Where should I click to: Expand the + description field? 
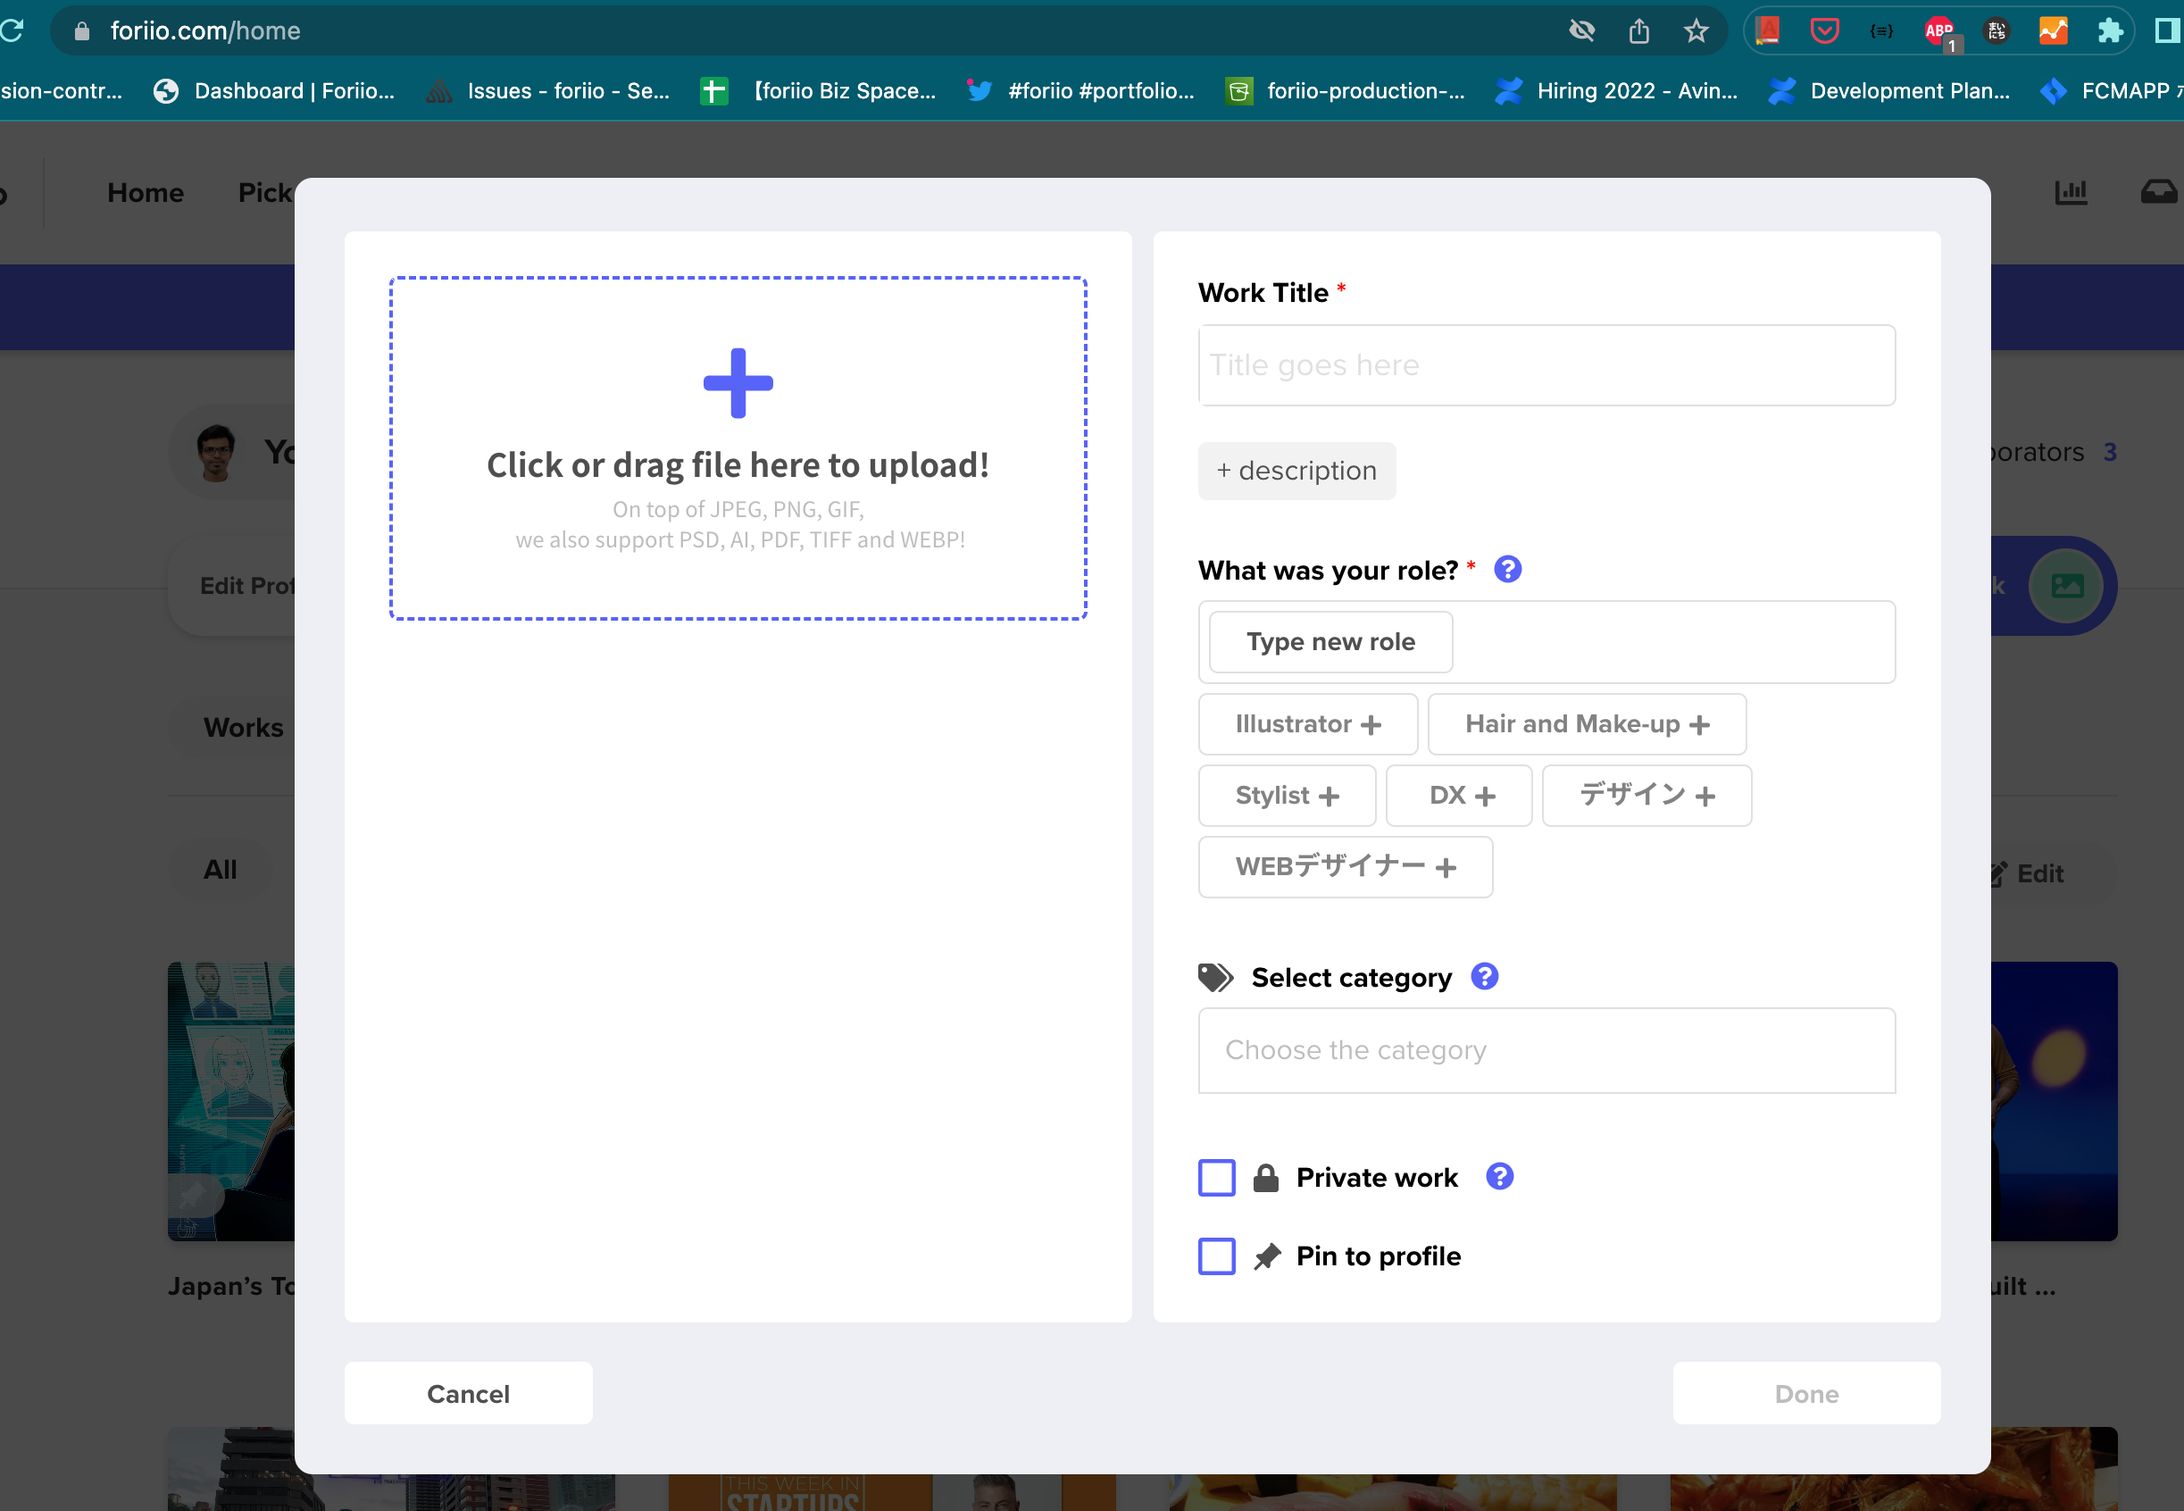click(x=1296, y=471)
